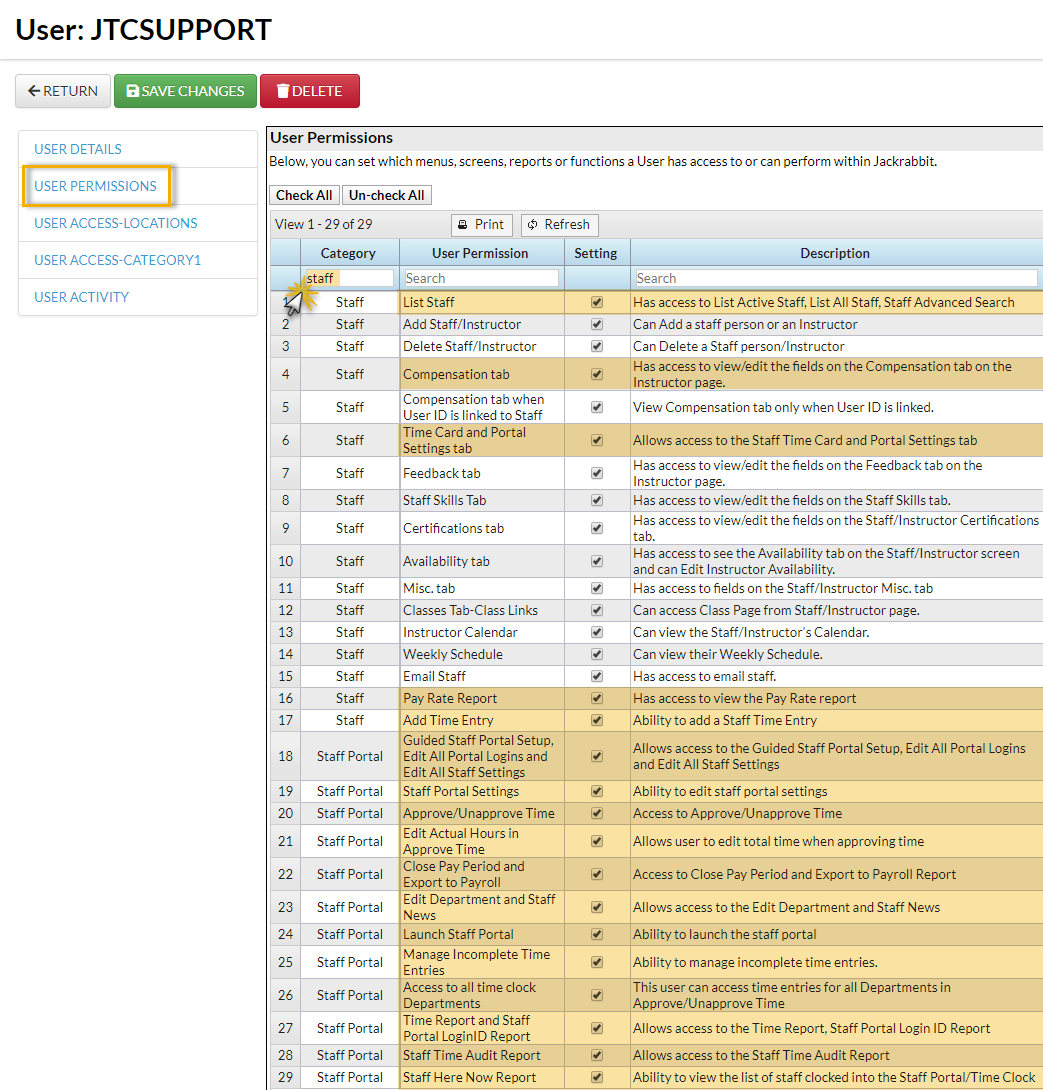The height and width of the screenshot is (1090, 1043).
Task: Click the Description search field
Action: click(836, 278)
